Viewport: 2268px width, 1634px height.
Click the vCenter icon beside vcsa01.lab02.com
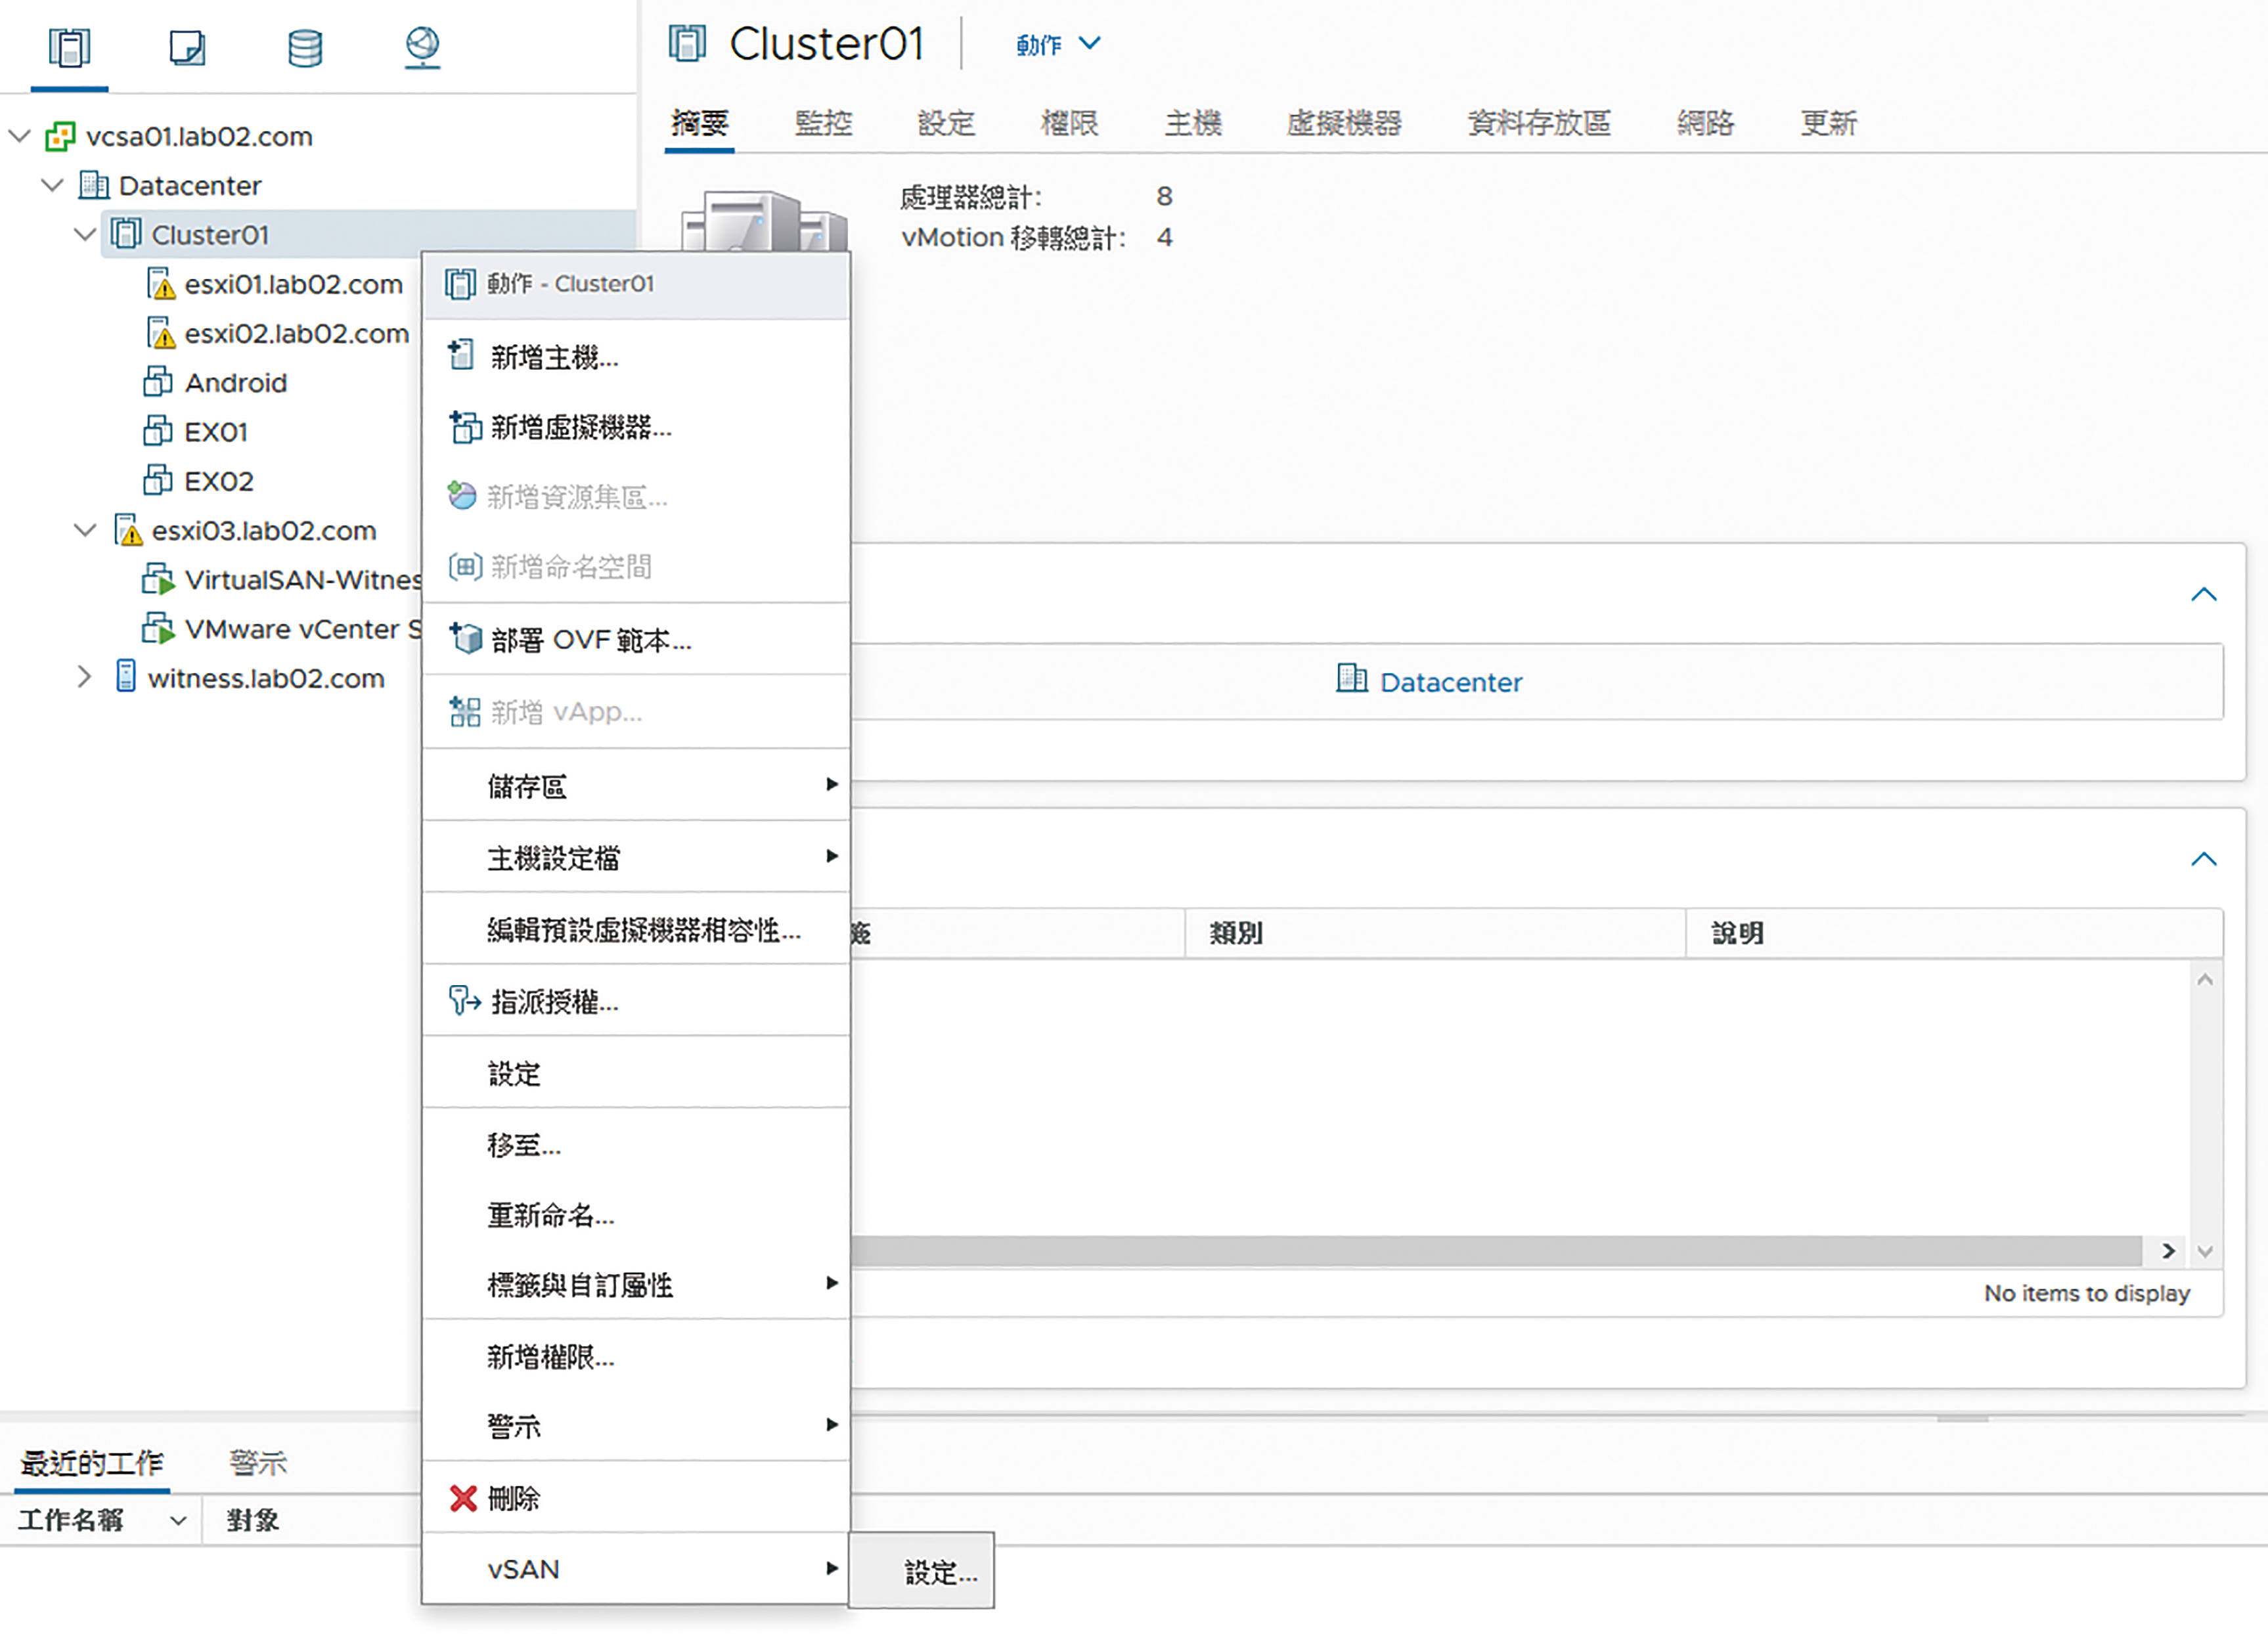pyautogui.click(x=60, y=136)
